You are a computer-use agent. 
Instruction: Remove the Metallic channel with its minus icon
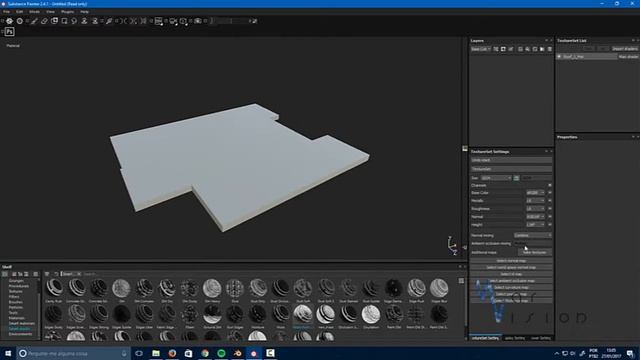click(x=550, y=200)
